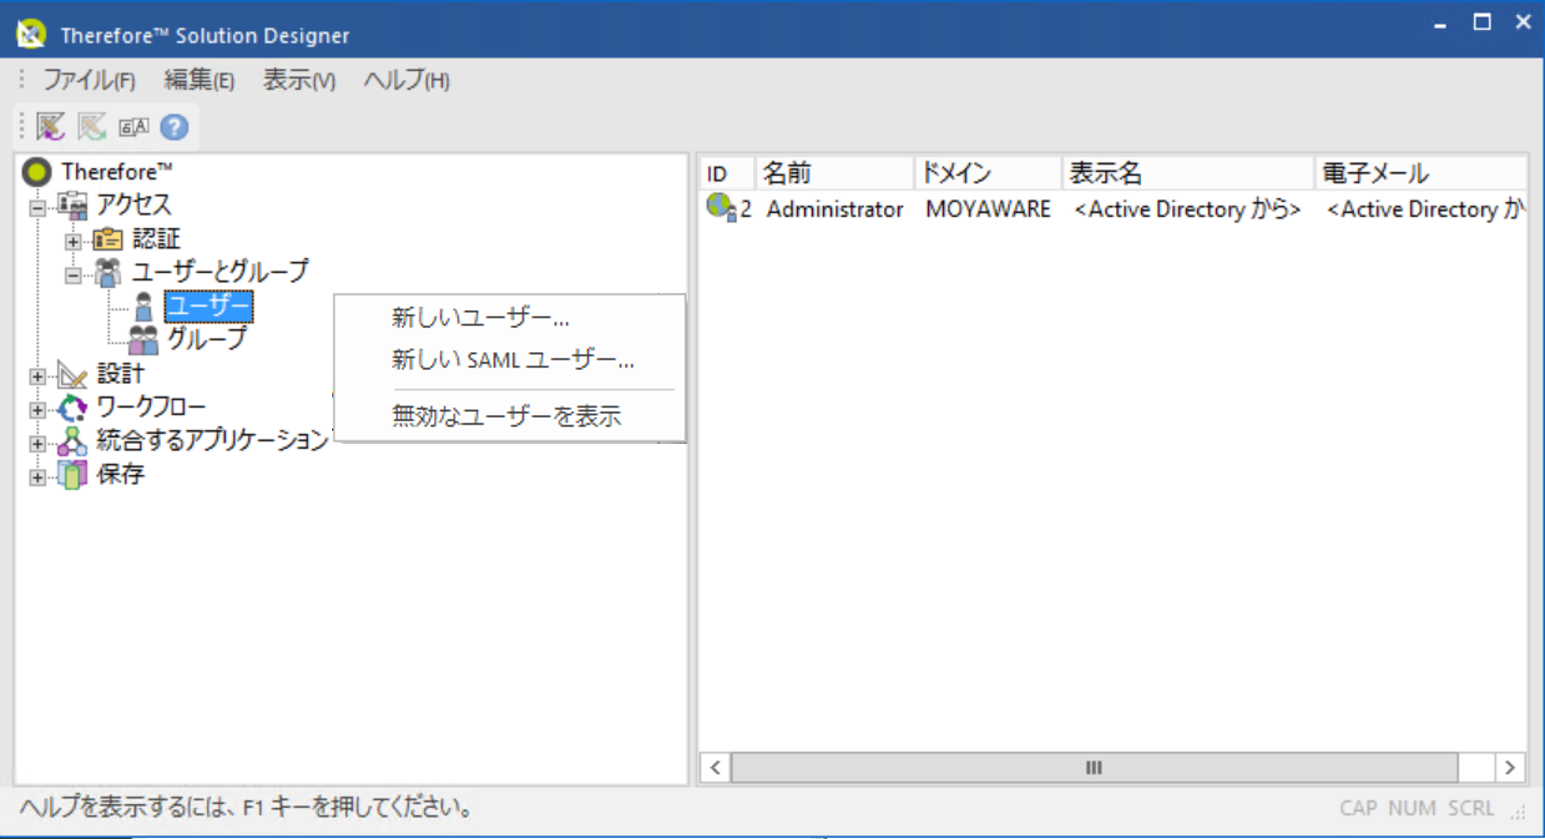Click the Administrator name cell
Viewport: 1545px width, 839px height.
pos(835,209)
